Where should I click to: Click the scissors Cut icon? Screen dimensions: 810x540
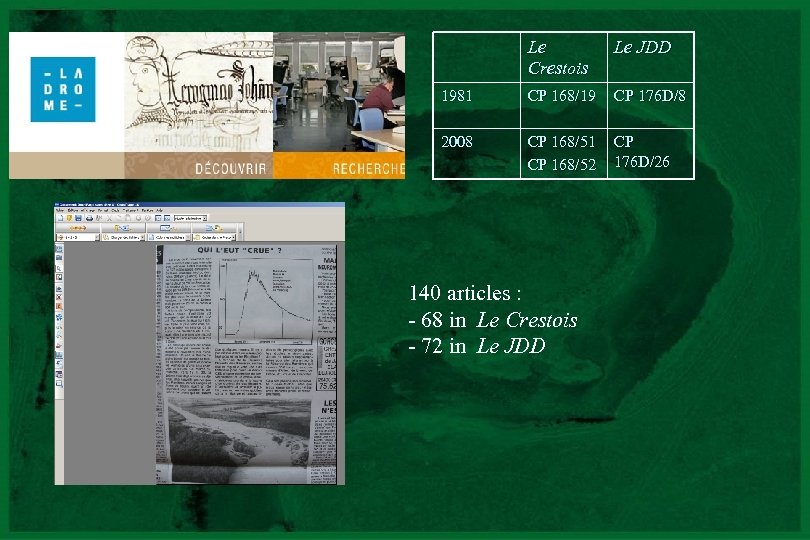(109, 218)
